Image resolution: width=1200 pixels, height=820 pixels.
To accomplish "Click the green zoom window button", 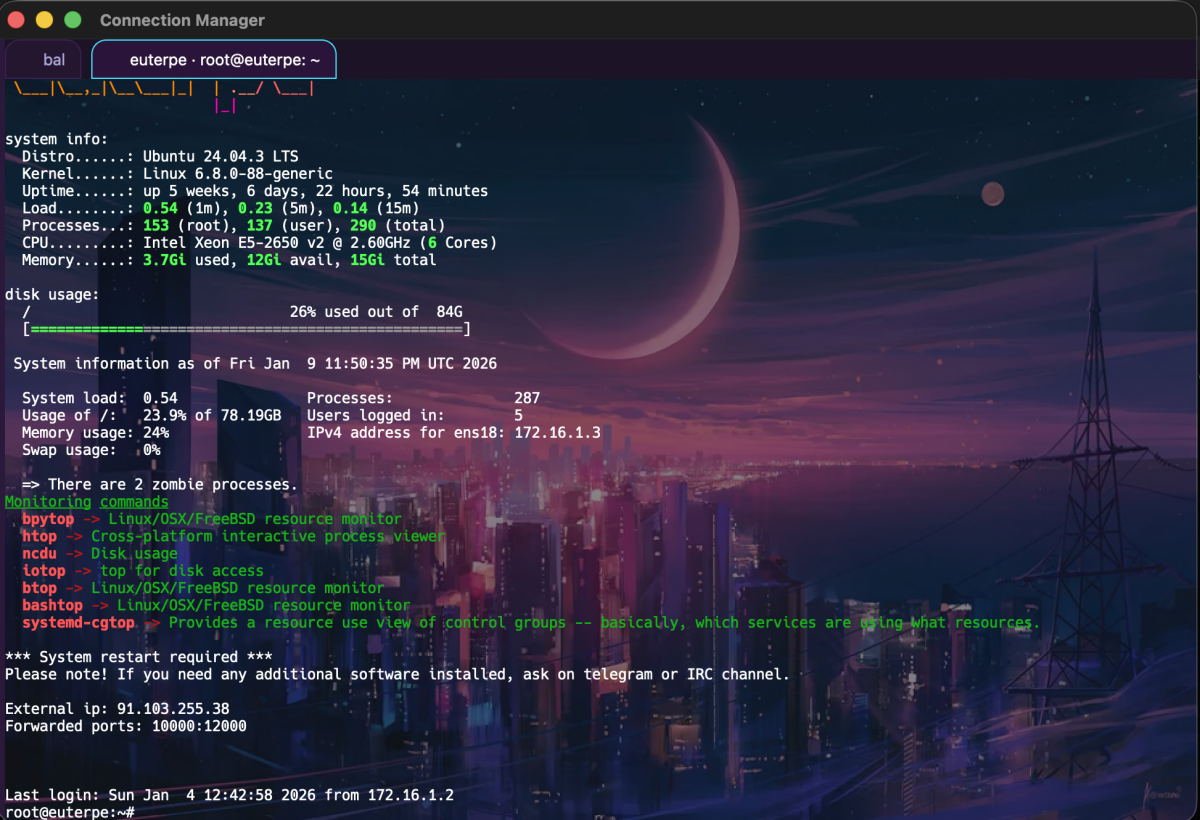I will [x=72, y=20].
